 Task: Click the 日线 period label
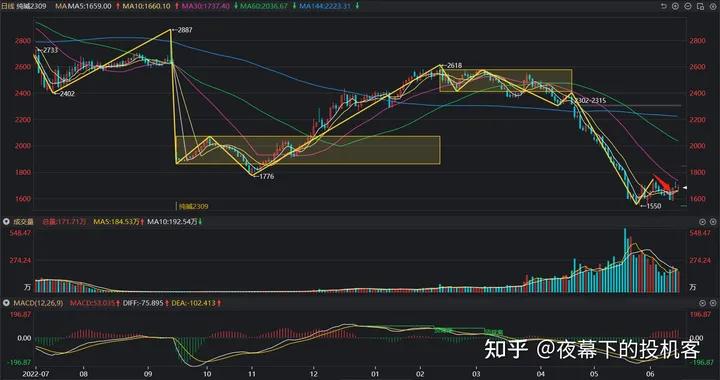pyautogui.click(x=8, y=6)
